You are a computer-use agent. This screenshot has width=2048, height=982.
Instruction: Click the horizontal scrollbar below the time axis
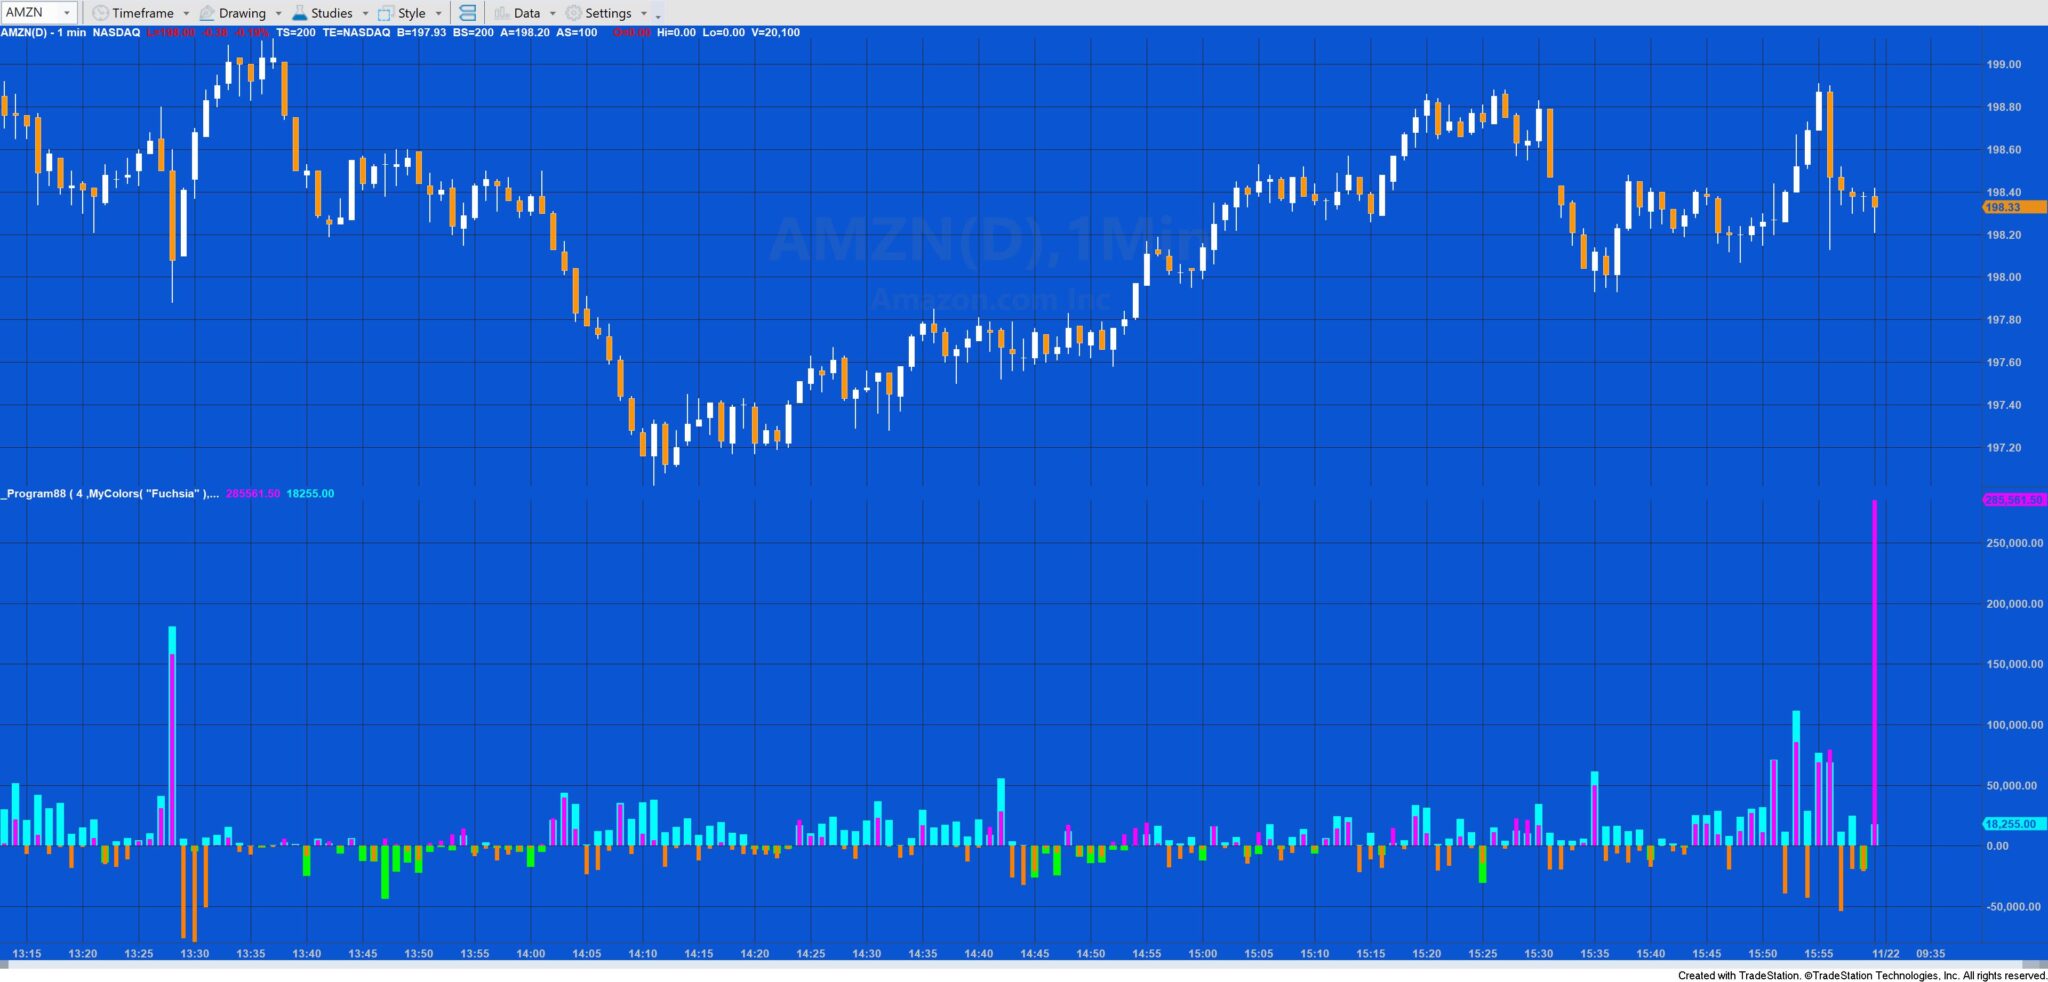click(1000, 964)
